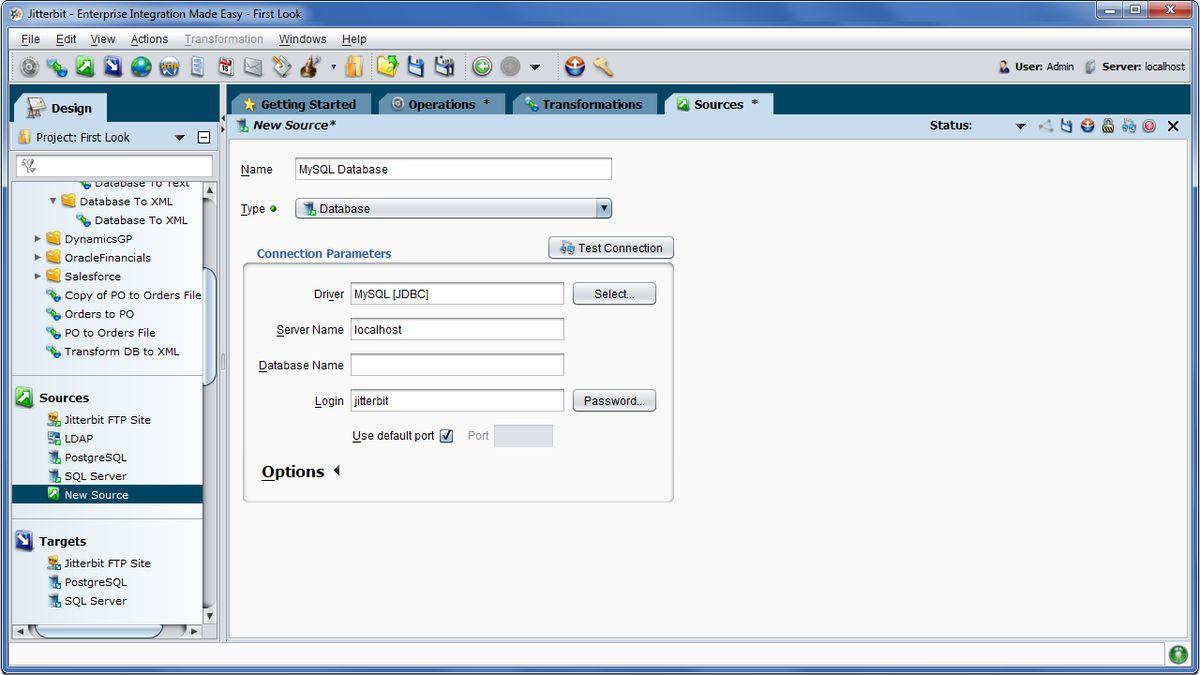
Task: Click the greyed forward navigation button
Action: pyautogui.click(x=510, y=67)
